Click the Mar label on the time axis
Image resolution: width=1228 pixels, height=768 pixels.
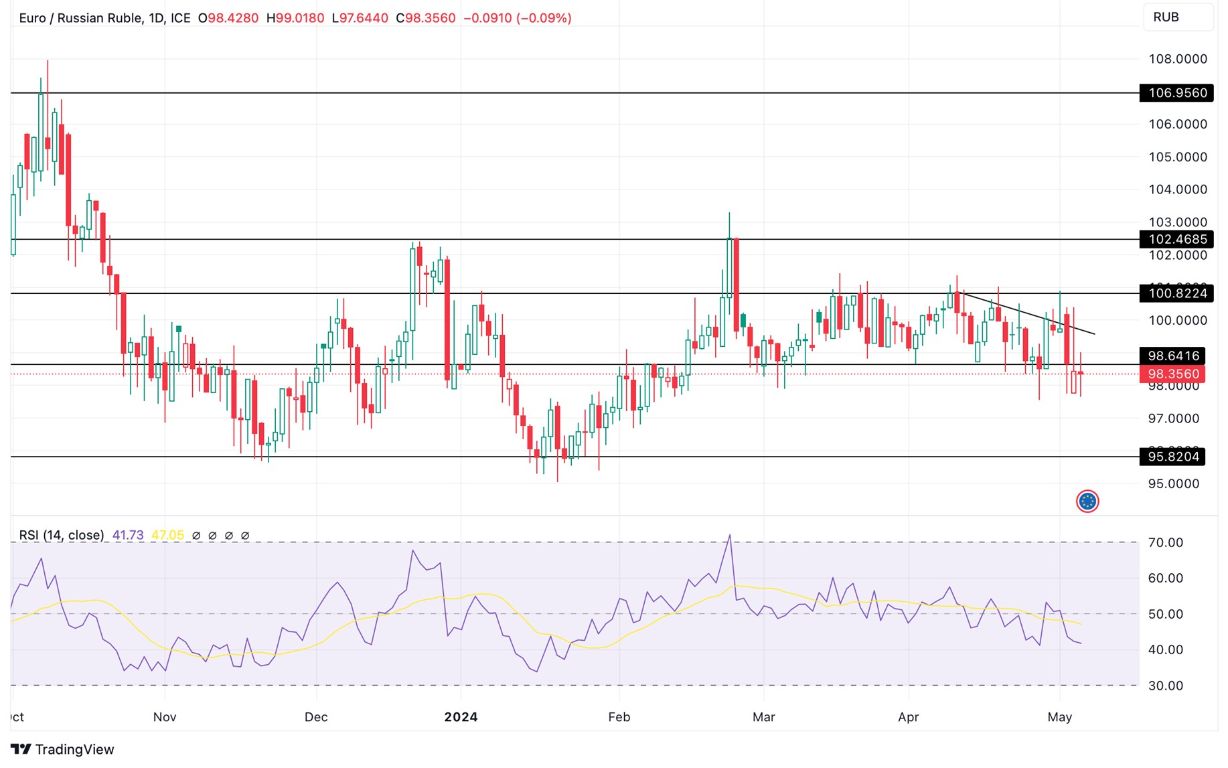[x=763, y=717]
